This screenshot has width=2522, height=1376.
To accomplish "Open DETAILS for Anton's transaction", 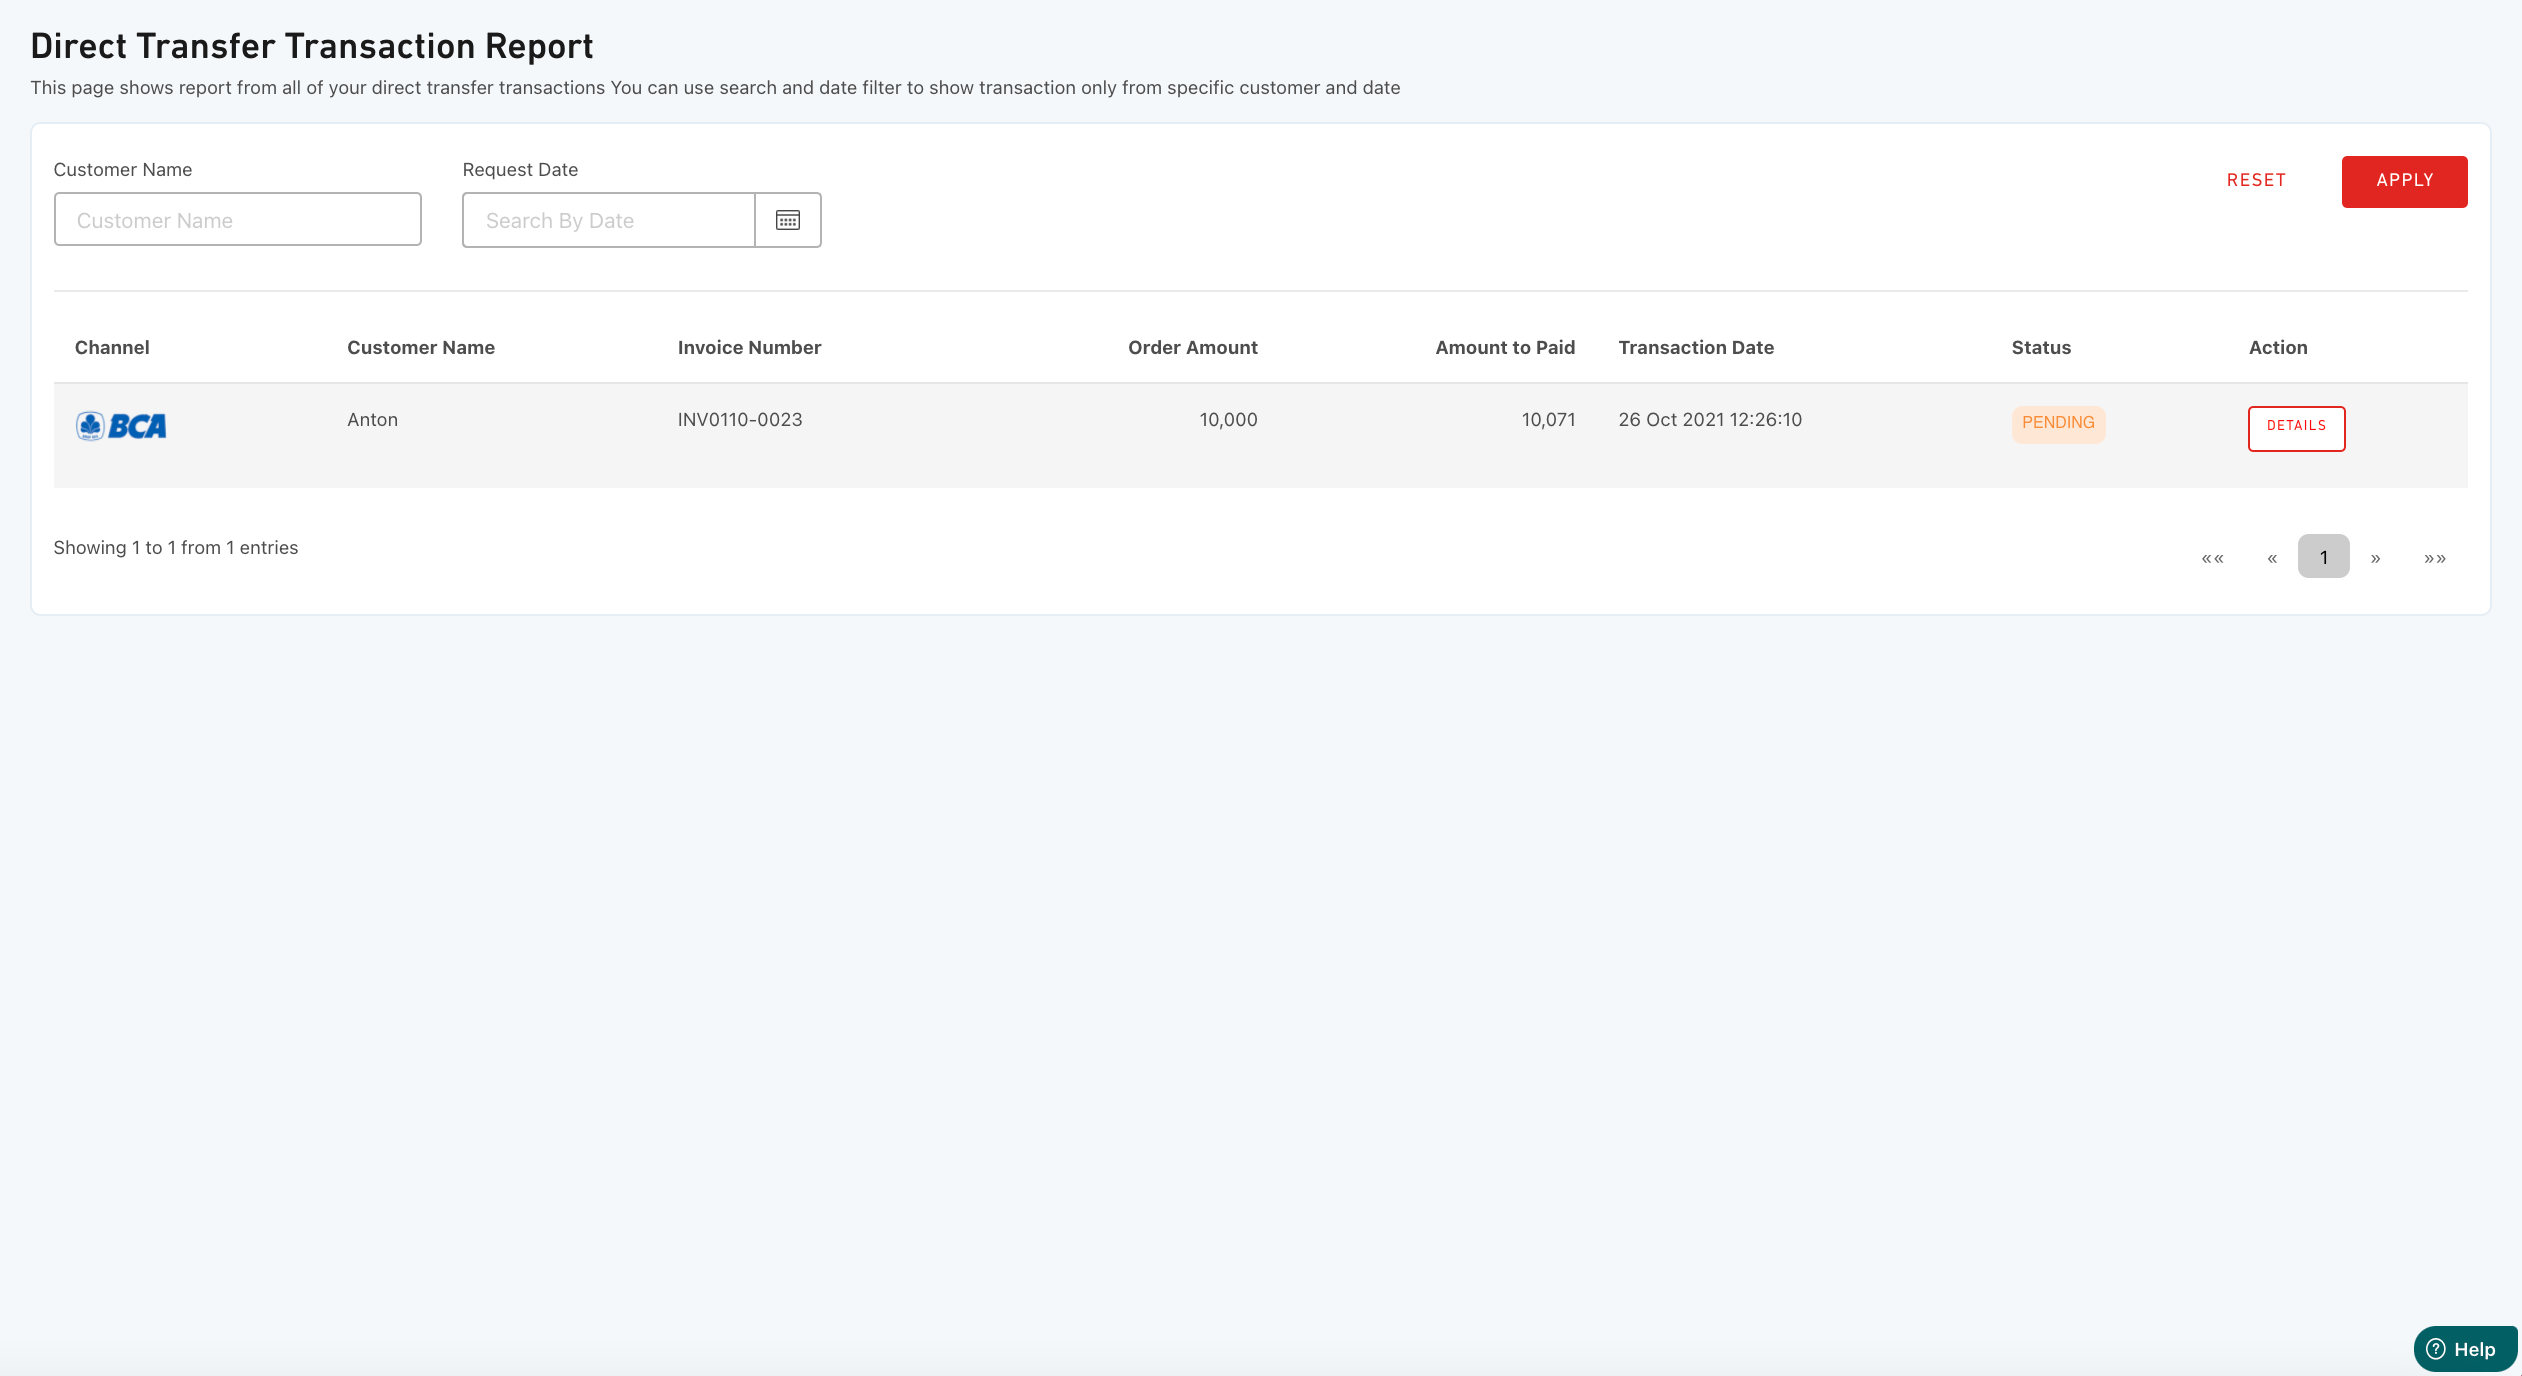I will point(2296,428).
